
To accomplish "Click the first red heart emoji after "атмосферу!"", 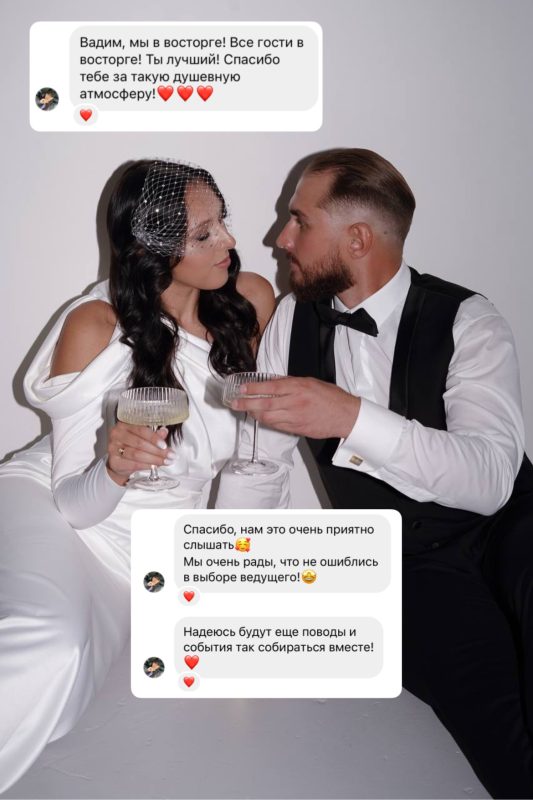I will pyautogui.click(x=166, y=93).
